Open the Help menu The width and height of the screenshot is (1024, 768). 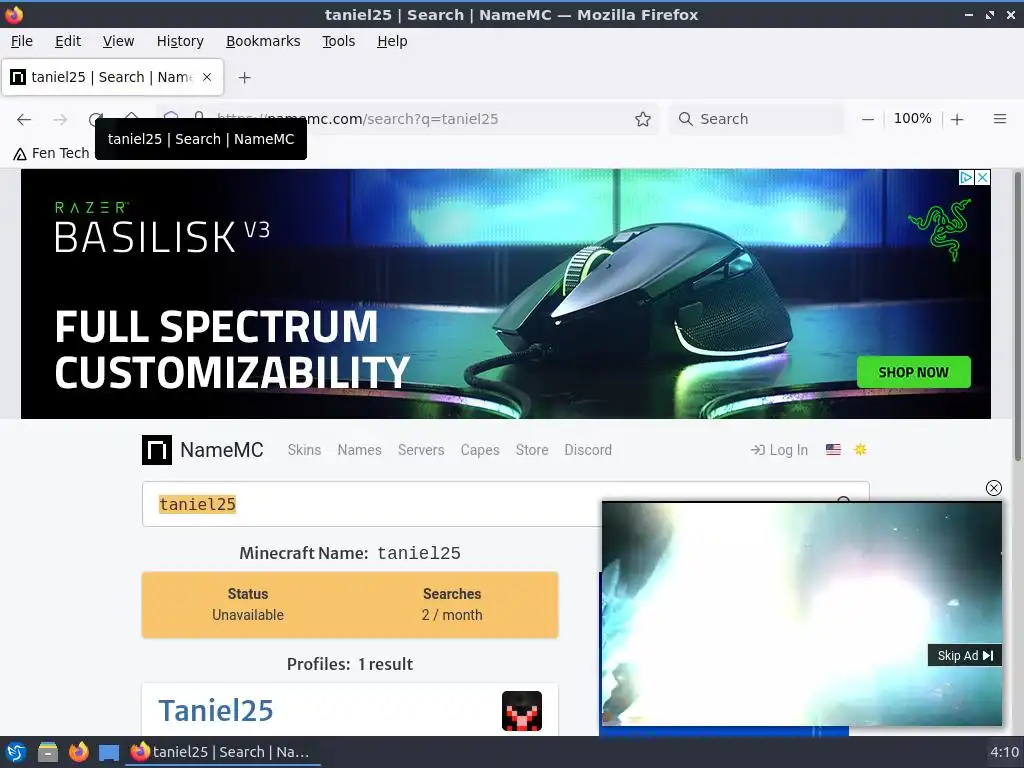[x=392, y=41]
